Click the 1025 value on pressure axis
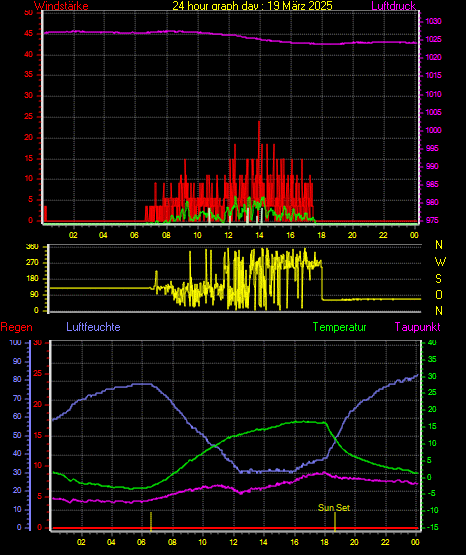 click(x=433, y=39)
